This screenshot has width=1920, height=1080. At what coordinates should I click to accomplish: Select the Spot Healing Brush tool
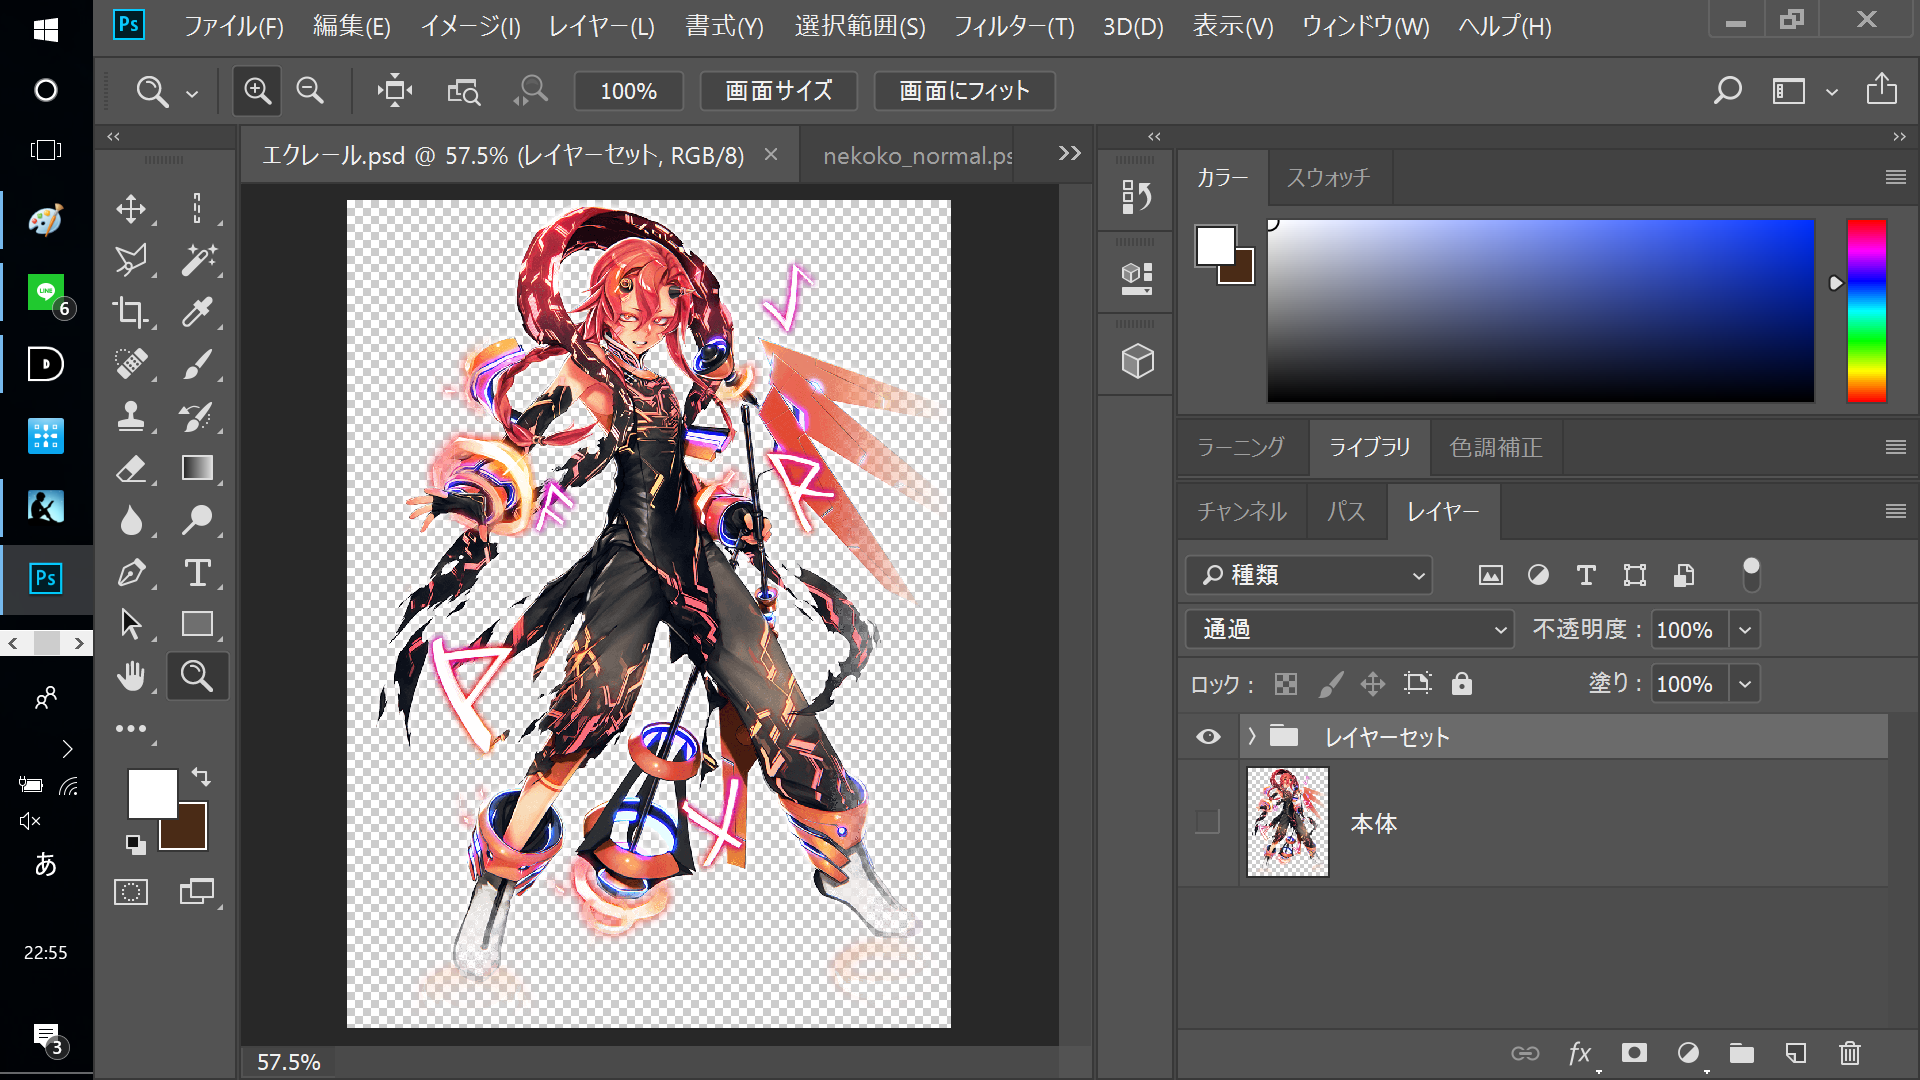point(131,364)
